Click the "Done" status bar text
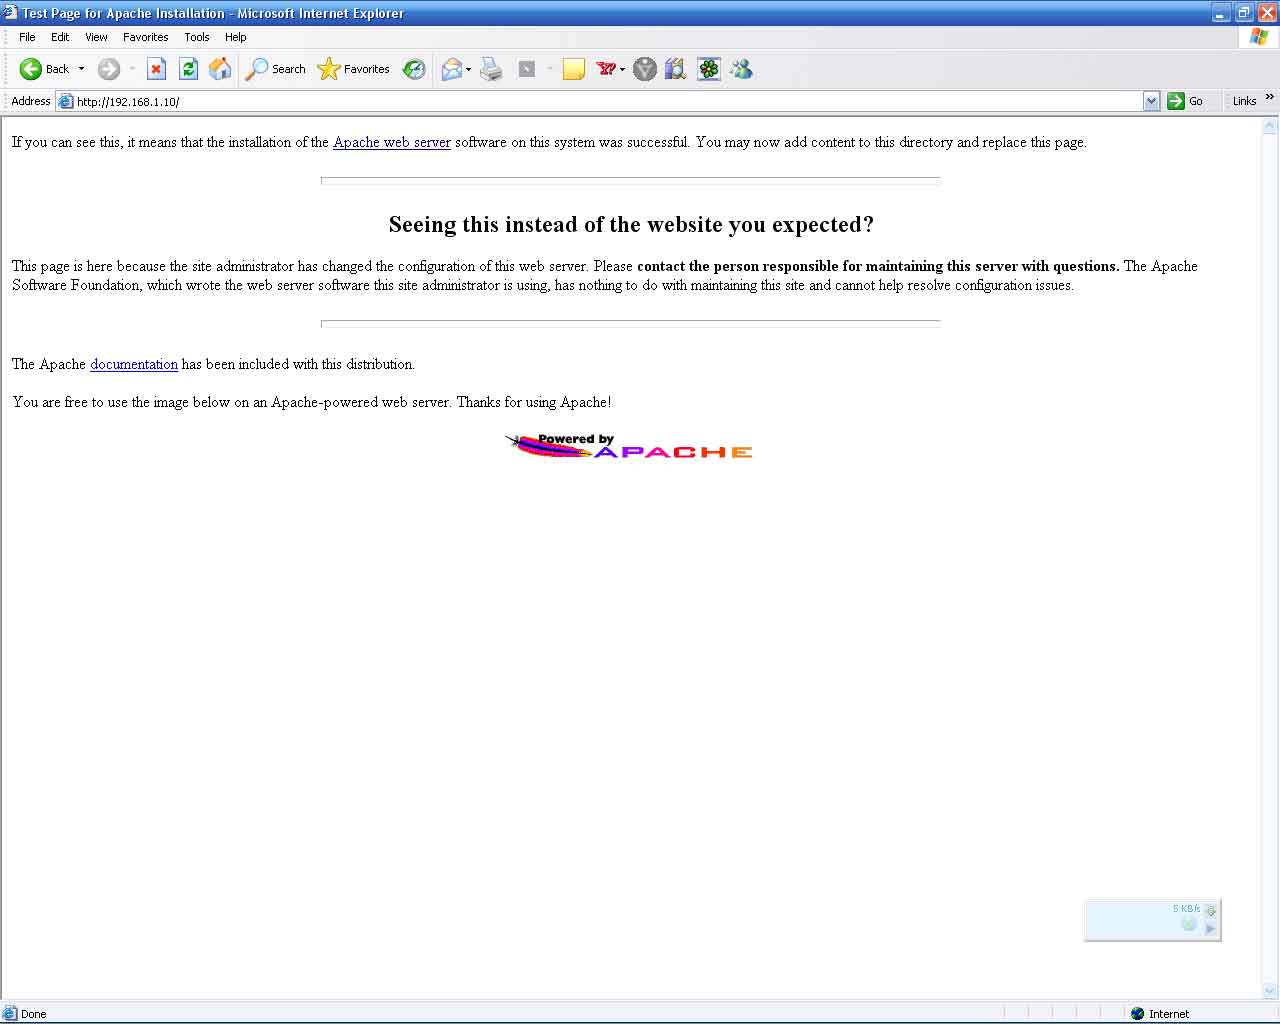Image resolution: width=1280 pixels, height=1024 pixels. tap(34, 1013)
